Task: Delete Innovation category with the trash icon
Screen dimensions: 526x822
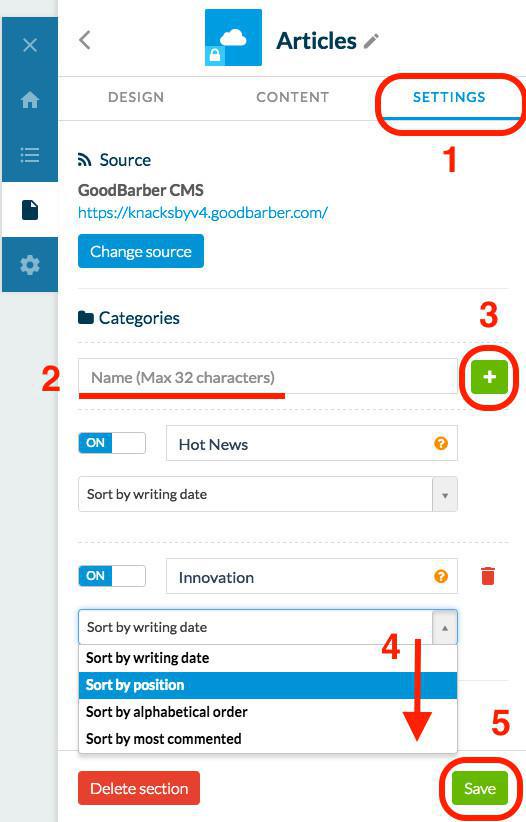Action: click(x=488, y=576)
